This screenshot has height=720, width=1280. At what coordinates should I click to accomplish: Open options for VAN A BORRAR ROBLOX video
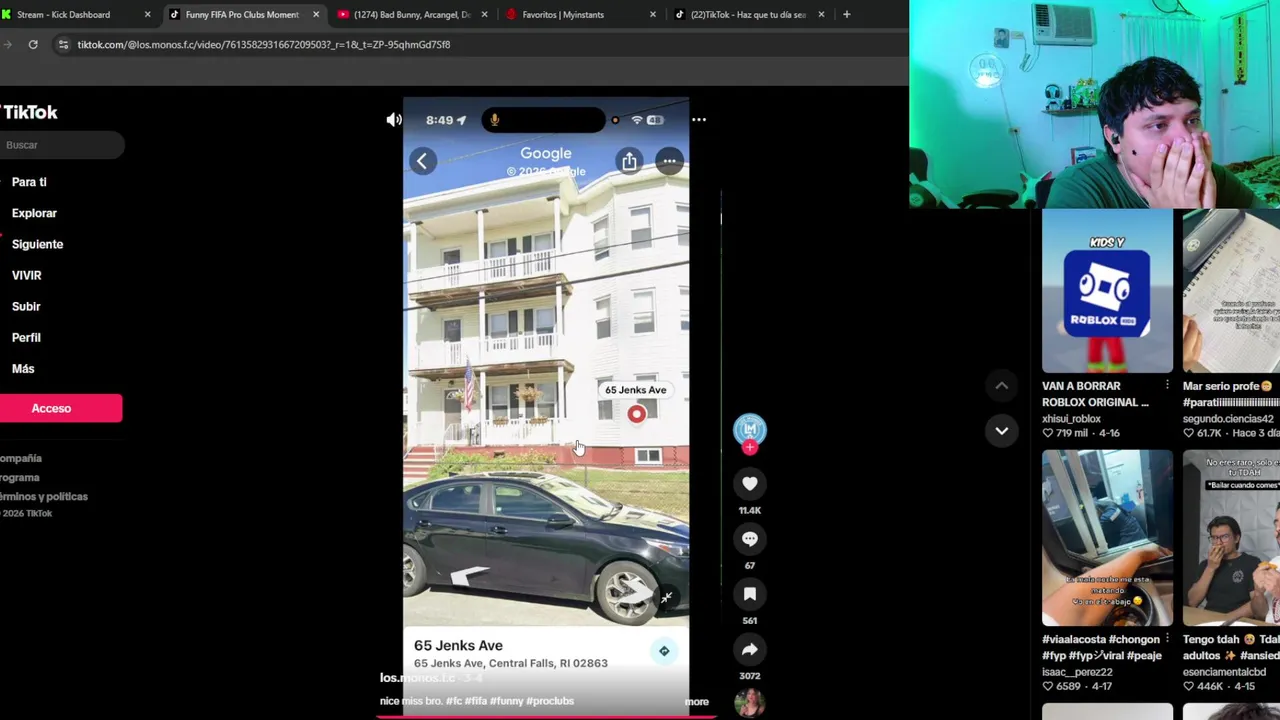(x=1167, y=386)
